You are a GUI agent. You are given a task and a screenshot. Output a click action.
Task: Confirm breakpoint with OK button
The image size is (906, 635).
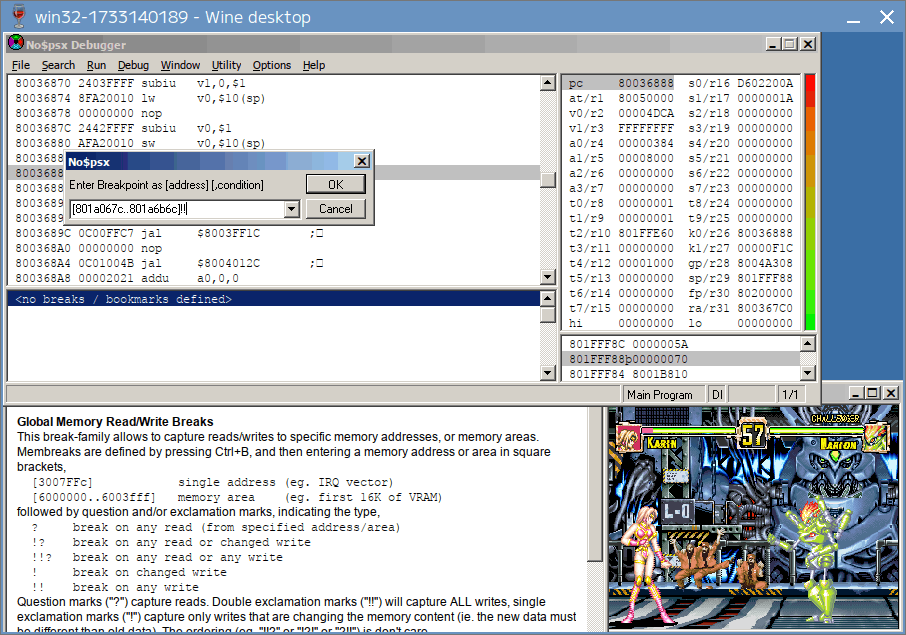(336, 184)
